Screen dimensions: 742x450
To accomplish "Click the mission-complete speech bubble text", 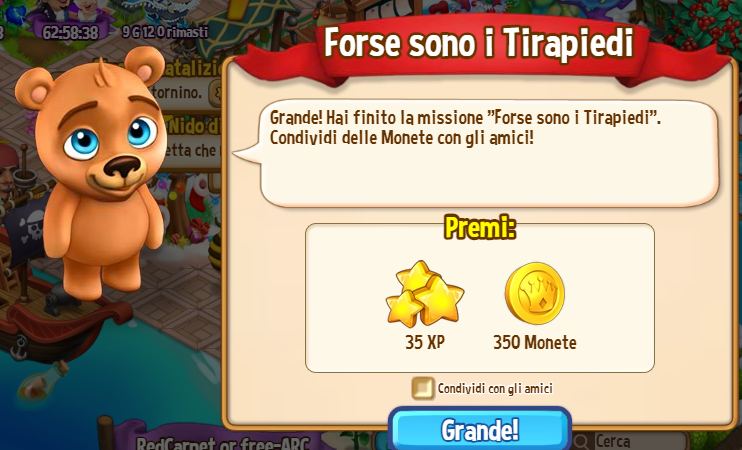I will coord(465,128).
